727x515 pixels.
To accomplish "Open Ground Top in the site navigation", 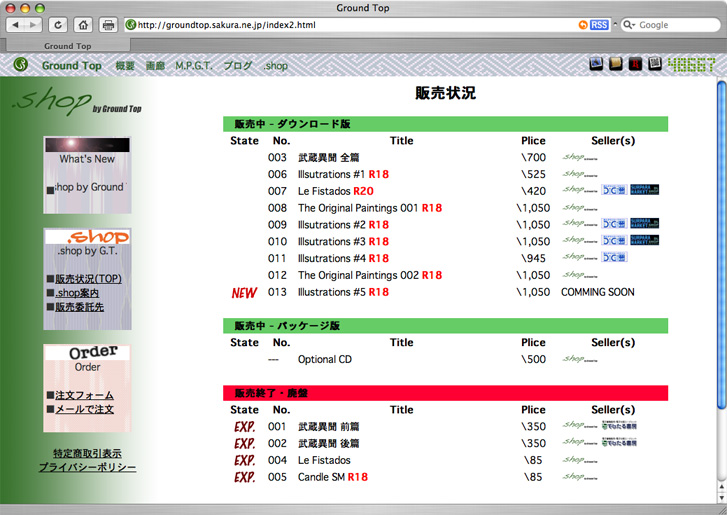I will [71, 65].
